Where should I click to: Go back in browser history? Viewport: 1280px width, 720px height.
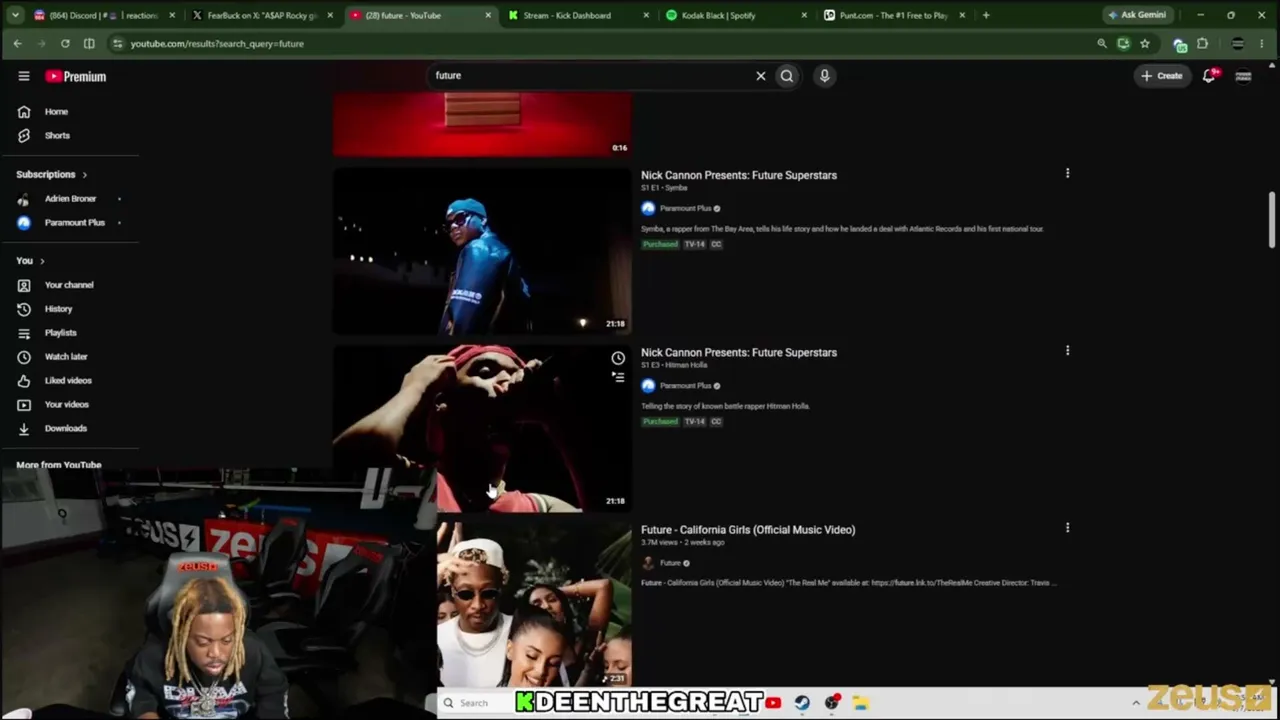[17, 44]
